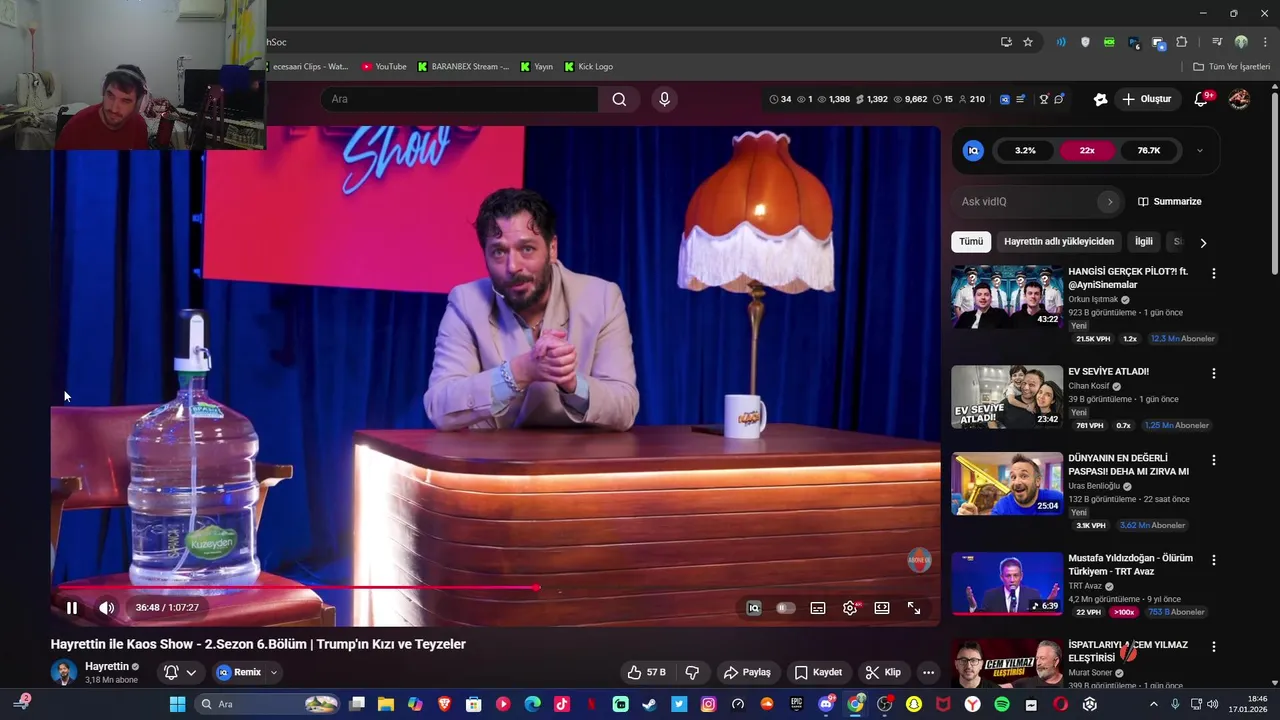The height and width of the screenshot is (720, 1280).
Task: Click the search magnifier button
Action: tap(619, 99)
